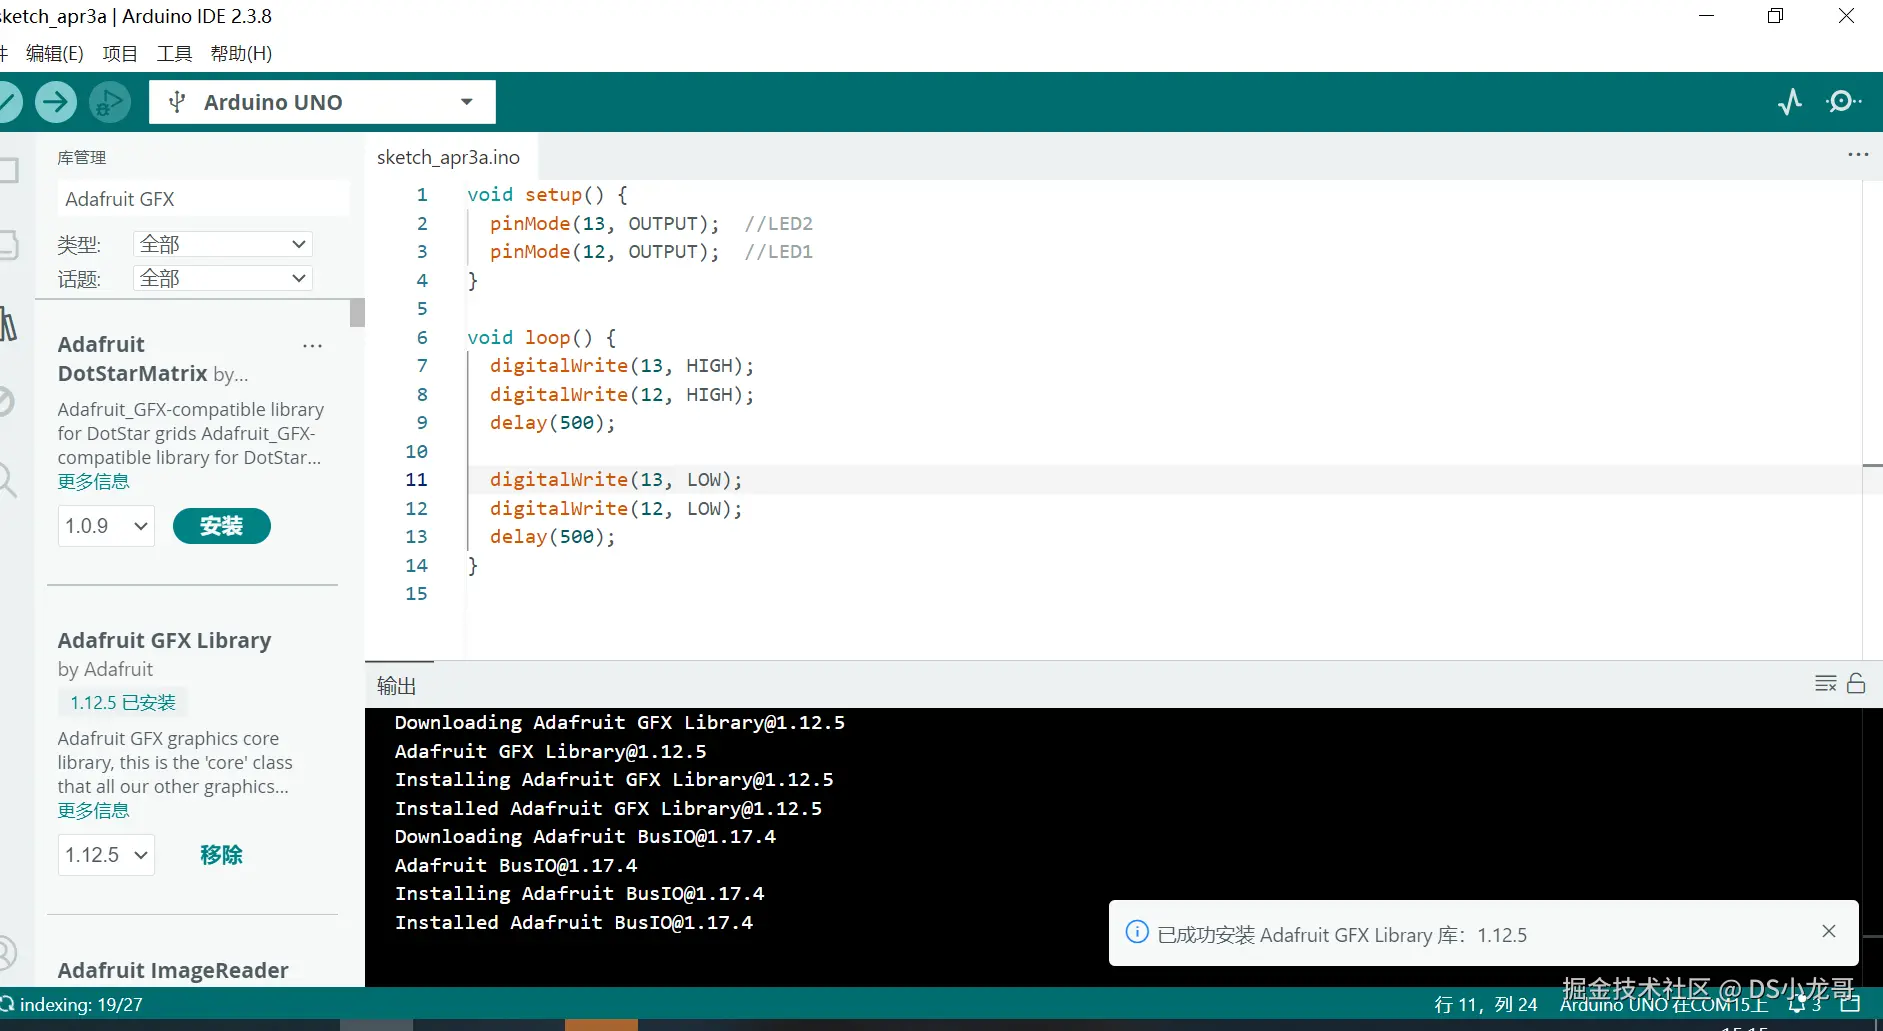1883x1031 pixels.
Task: Click line number 11 in the gutter
Action: pyautogui.click(x=416, y=480)
